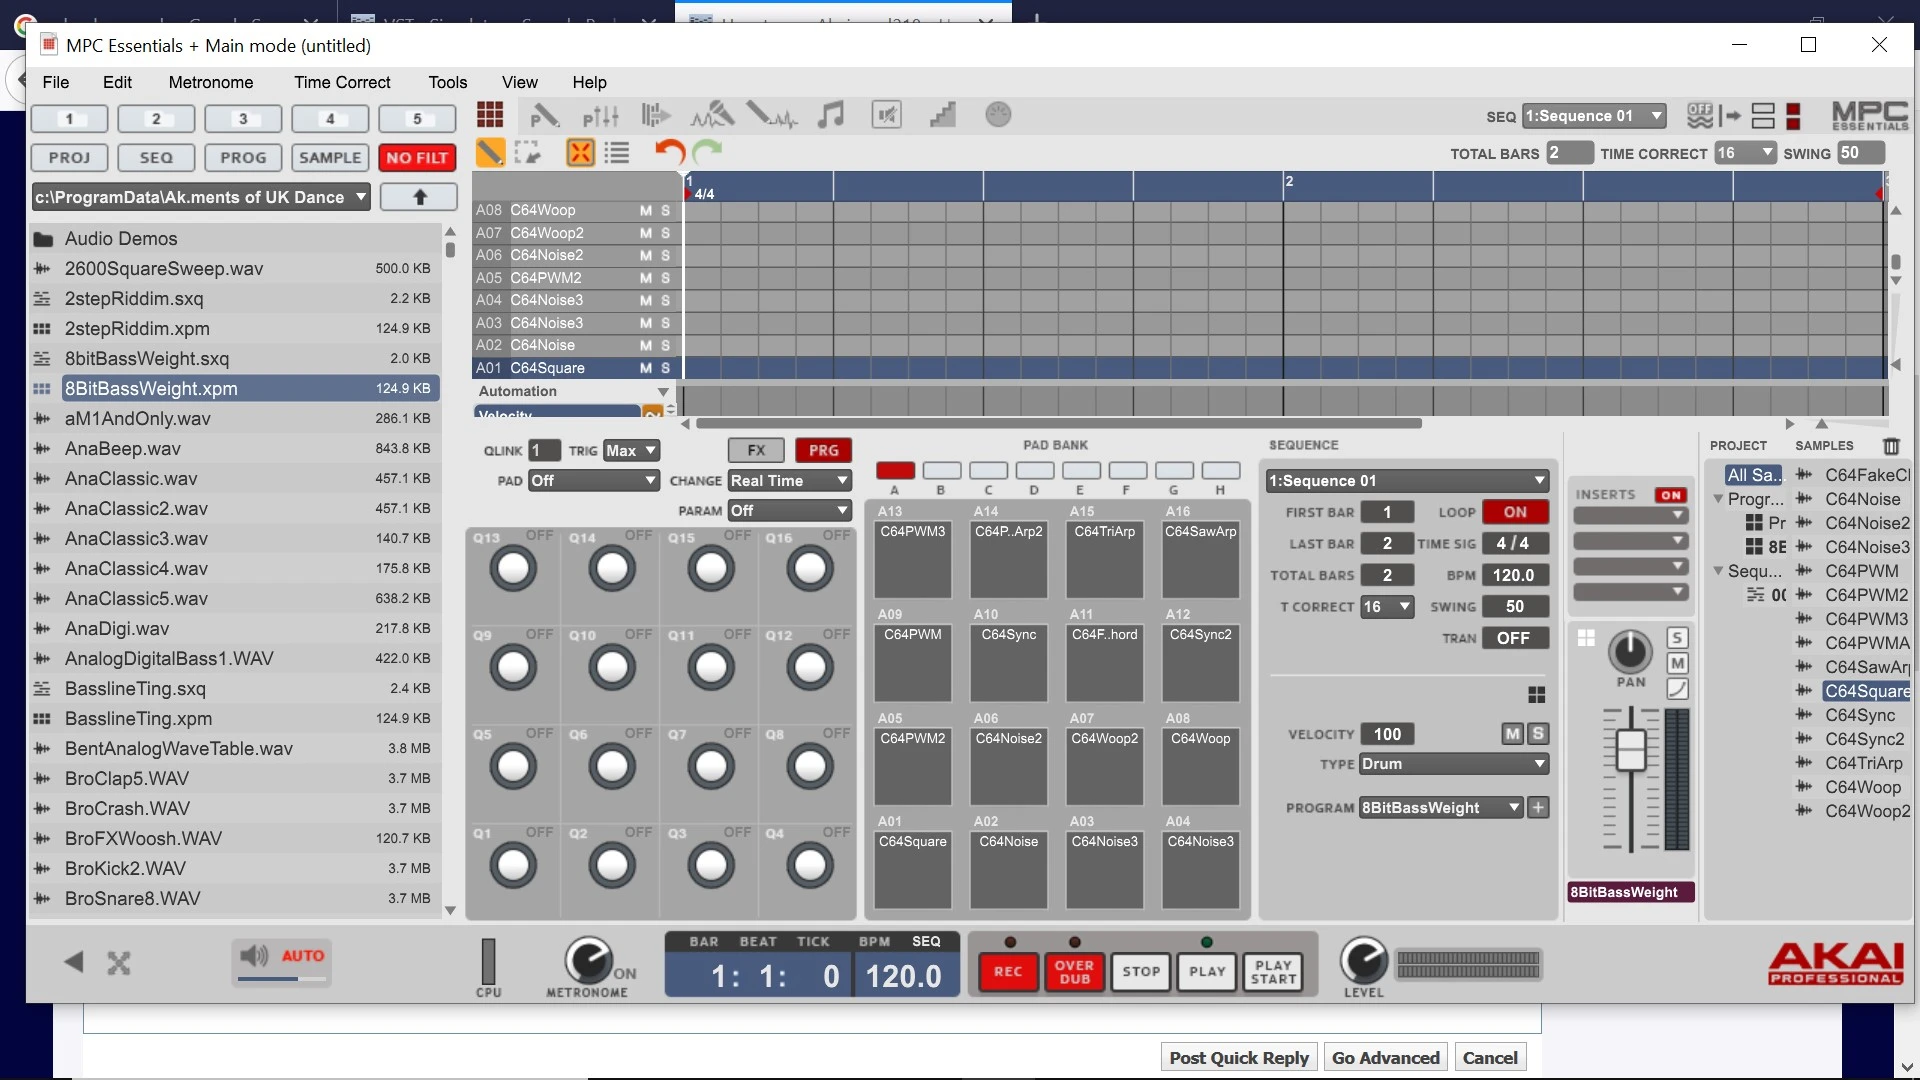Open the Tools menu

tap(447, 82)
